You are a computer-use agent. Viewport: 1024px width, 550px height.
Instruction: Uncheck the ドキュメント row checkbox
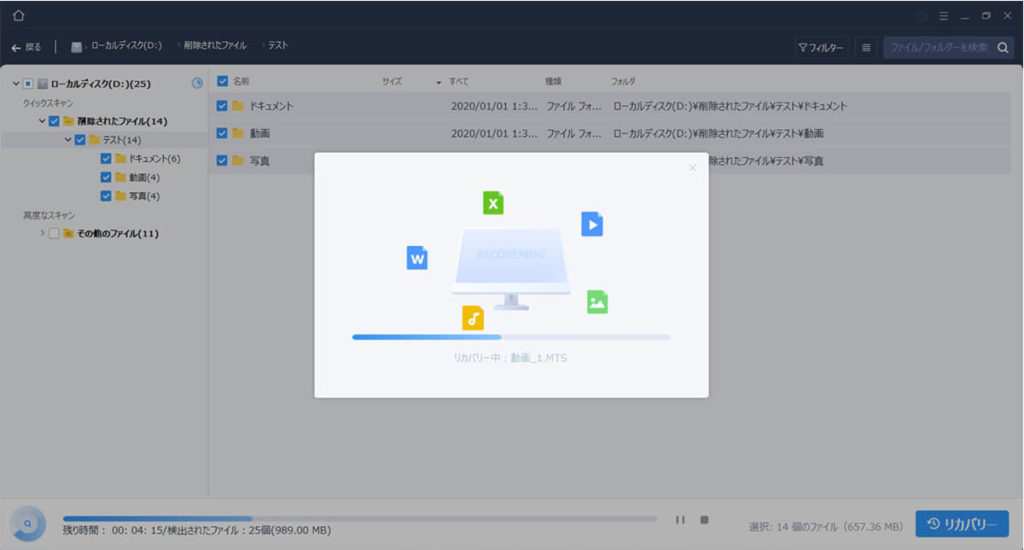(x=222, y=106)
